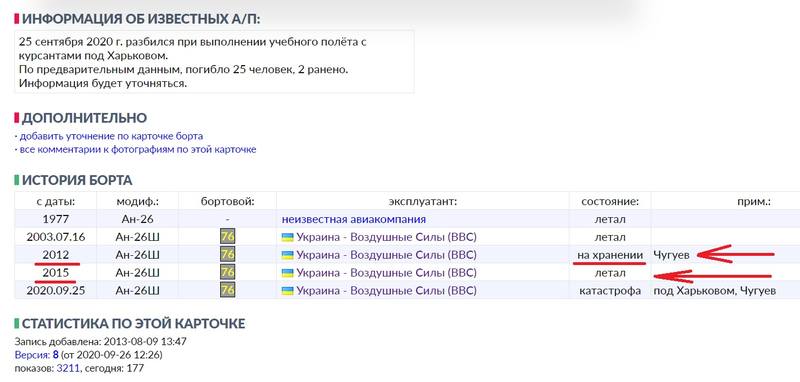Open Украина ВВС link in 2003.07.16 row
Image resolution: width=800 pixels, height=382 pixels.
[x=386, y=238]
